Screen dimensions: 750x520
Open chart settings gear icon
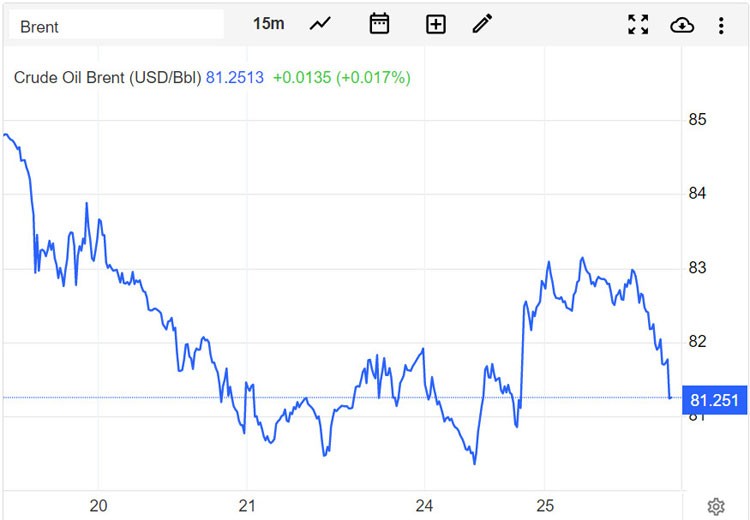(x=715, y=506)
